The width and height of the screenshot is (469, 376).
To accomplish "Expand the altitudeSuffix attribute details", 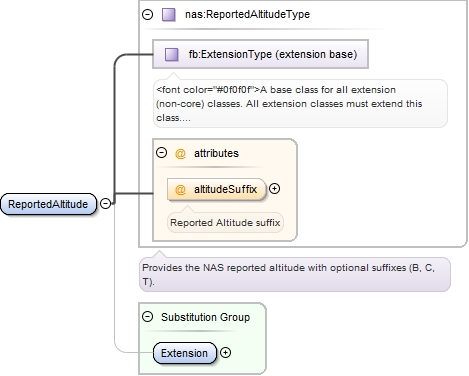I will coord(274,189).
